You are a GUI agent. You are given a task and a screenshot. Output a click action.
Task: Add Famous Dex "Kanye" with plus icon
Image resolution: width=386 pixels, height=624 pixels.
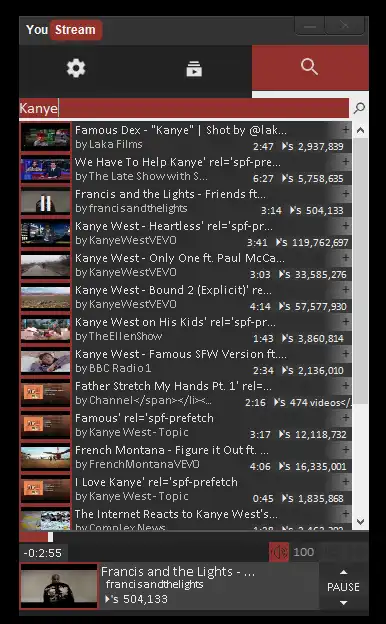pyautogui.click(x=345, y=130)
